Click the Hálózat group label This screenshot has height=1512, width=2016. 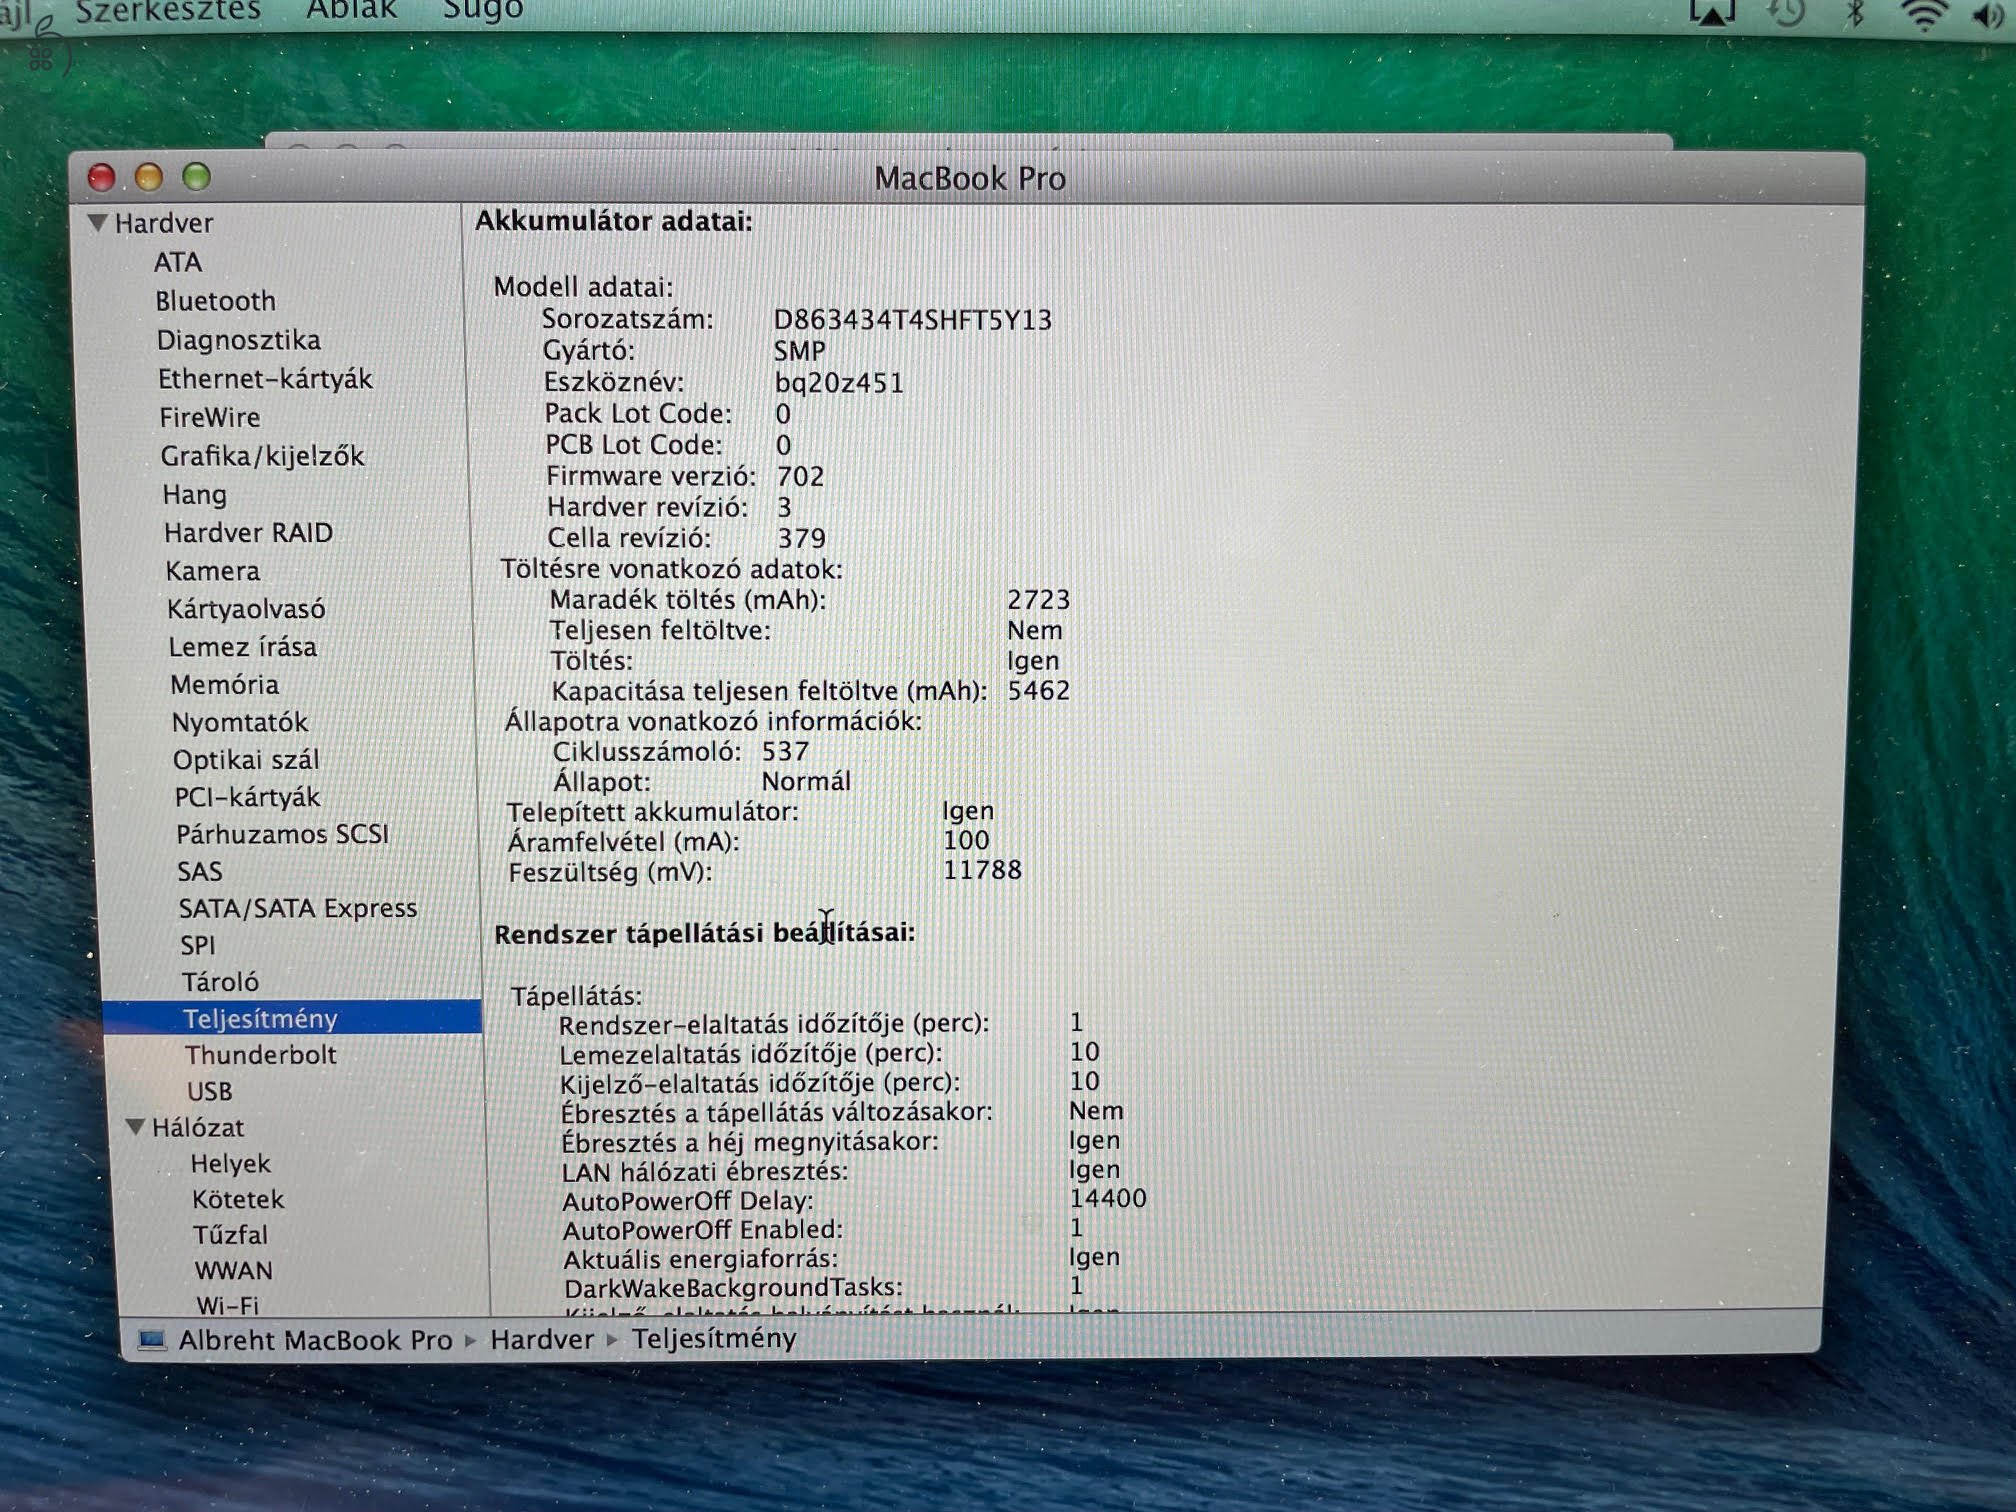coord(197,1127)
